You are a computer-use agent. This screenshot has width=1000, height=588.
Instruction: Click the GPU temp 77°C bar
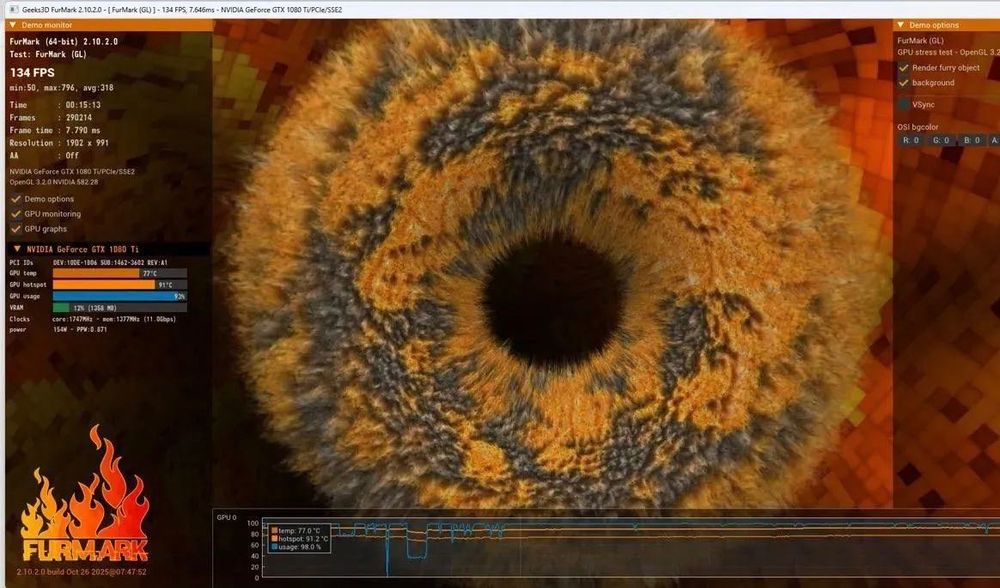click(x=120, y=273)
